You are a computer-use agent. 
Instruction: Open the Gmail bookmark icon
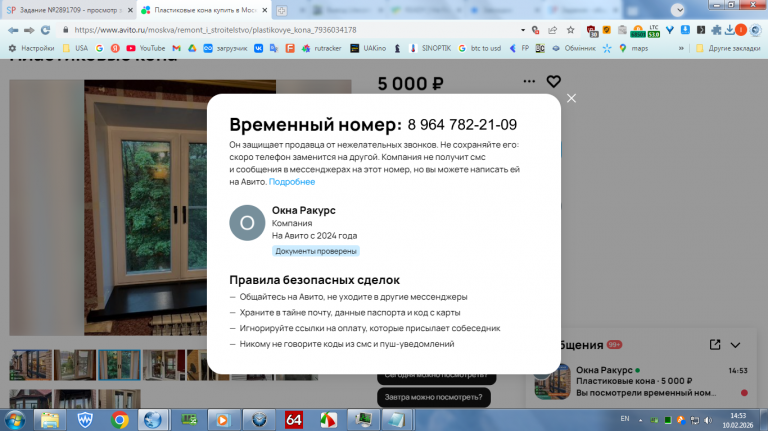[x=176, y=48]
